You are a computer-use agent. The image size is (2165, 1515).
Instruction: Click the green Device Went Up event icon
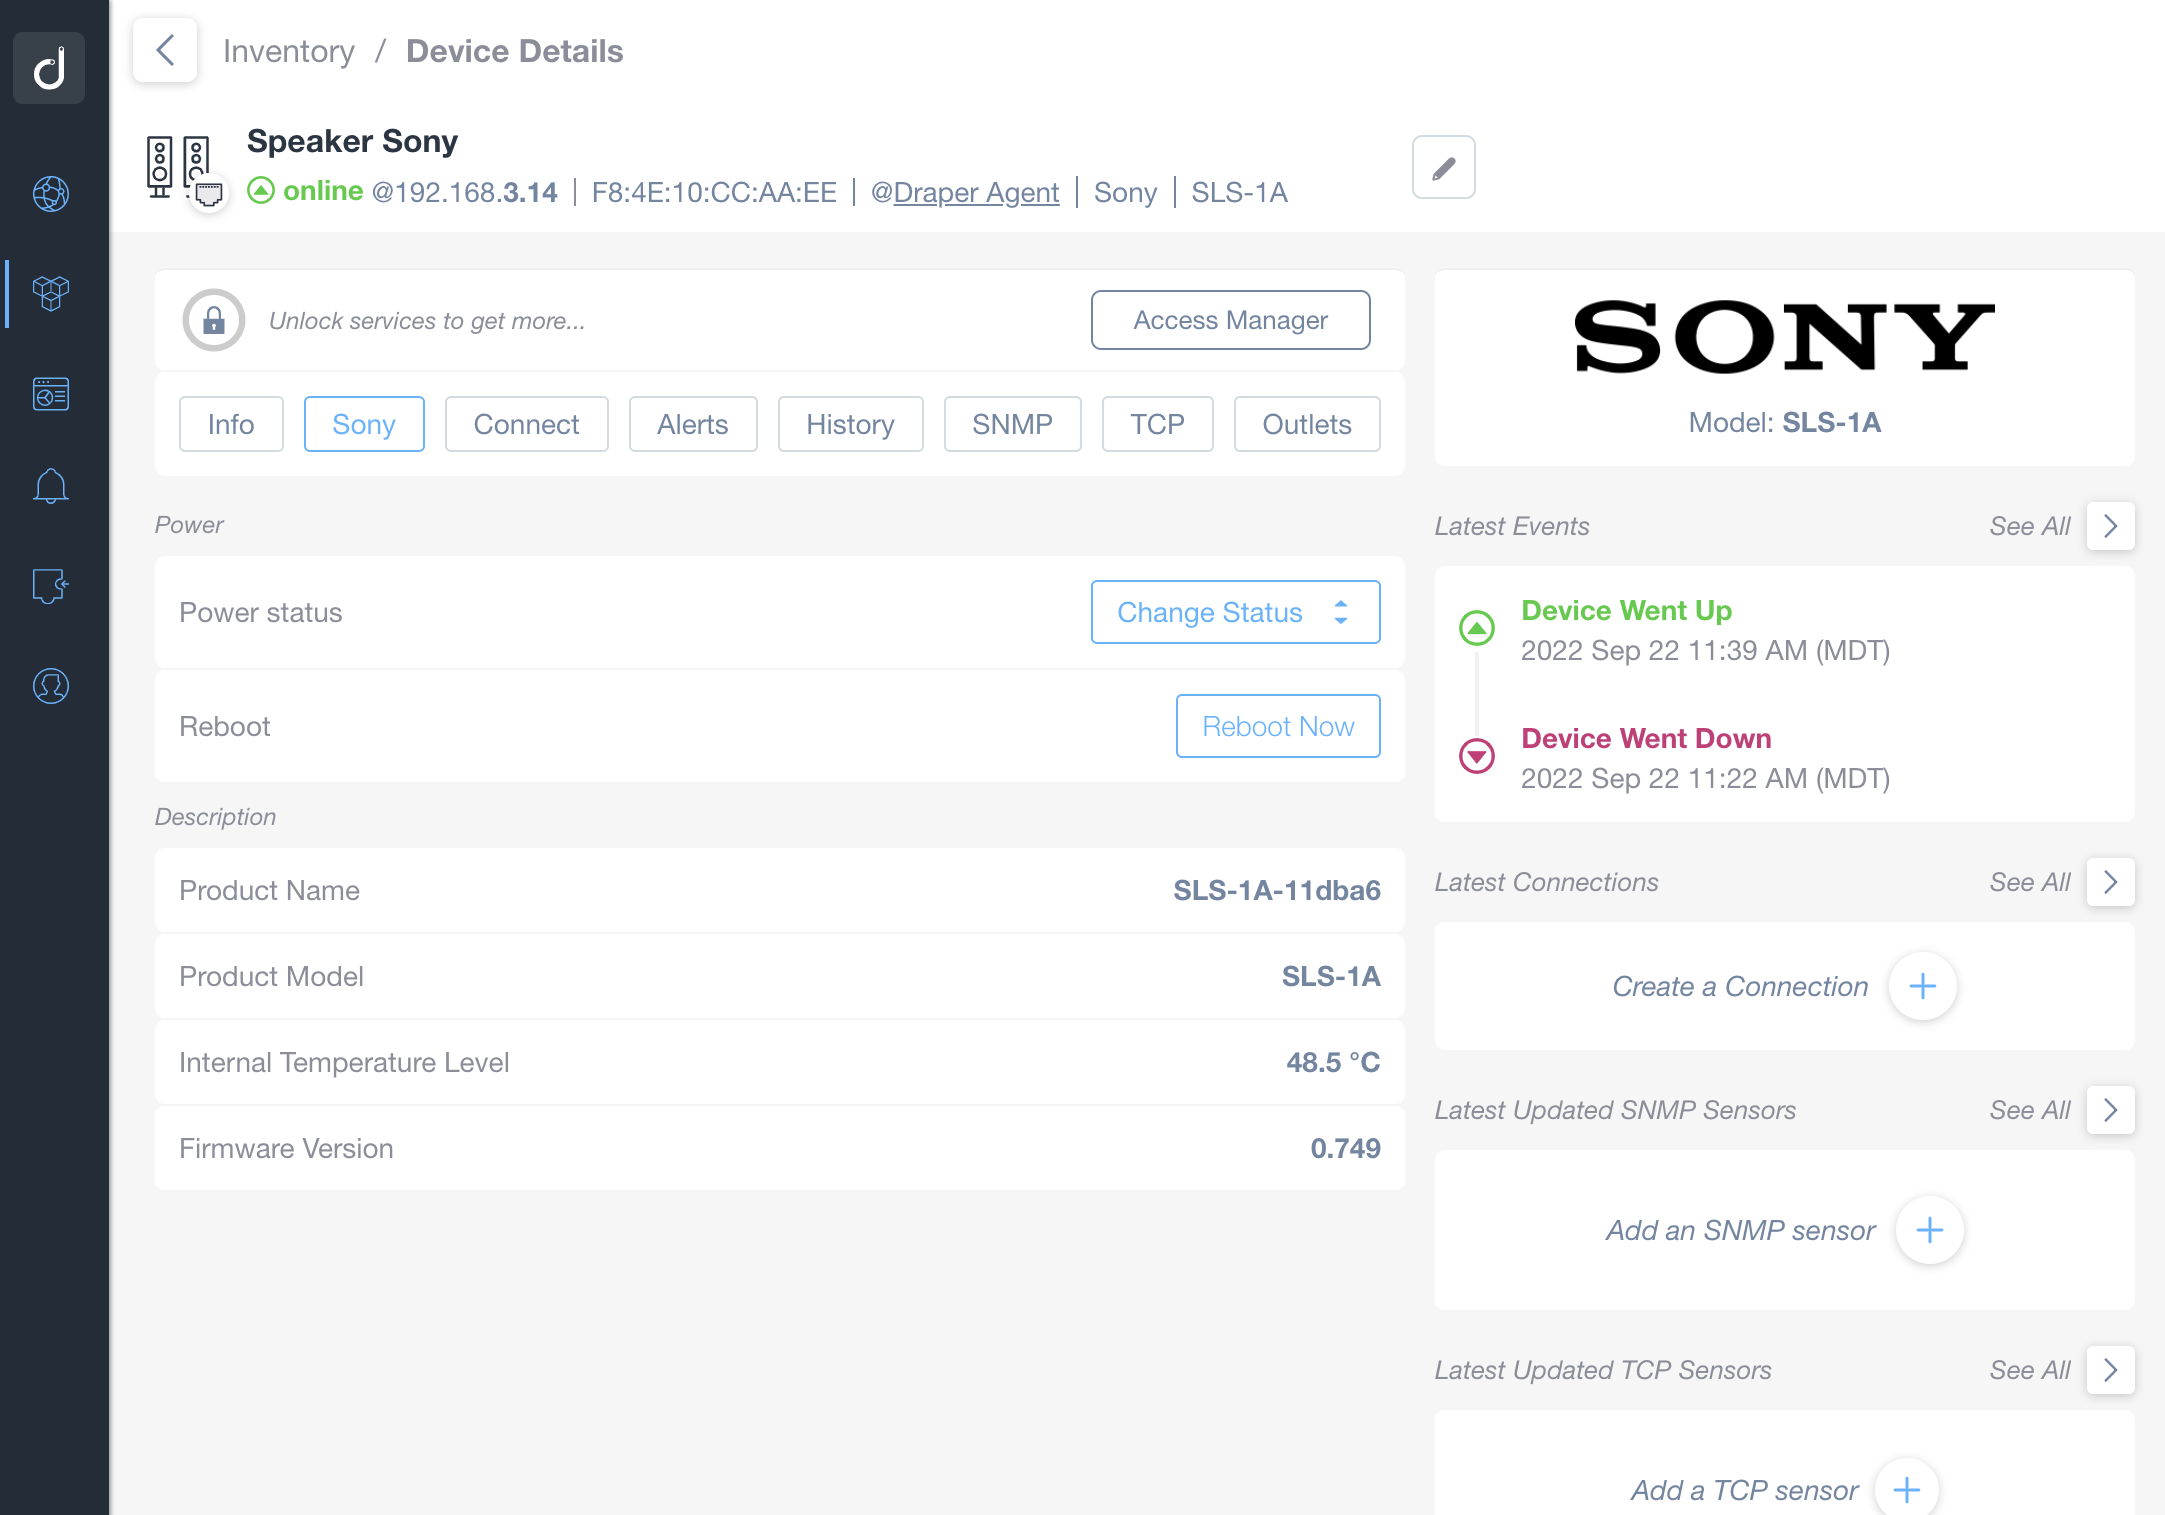[x=1477, y=628]
